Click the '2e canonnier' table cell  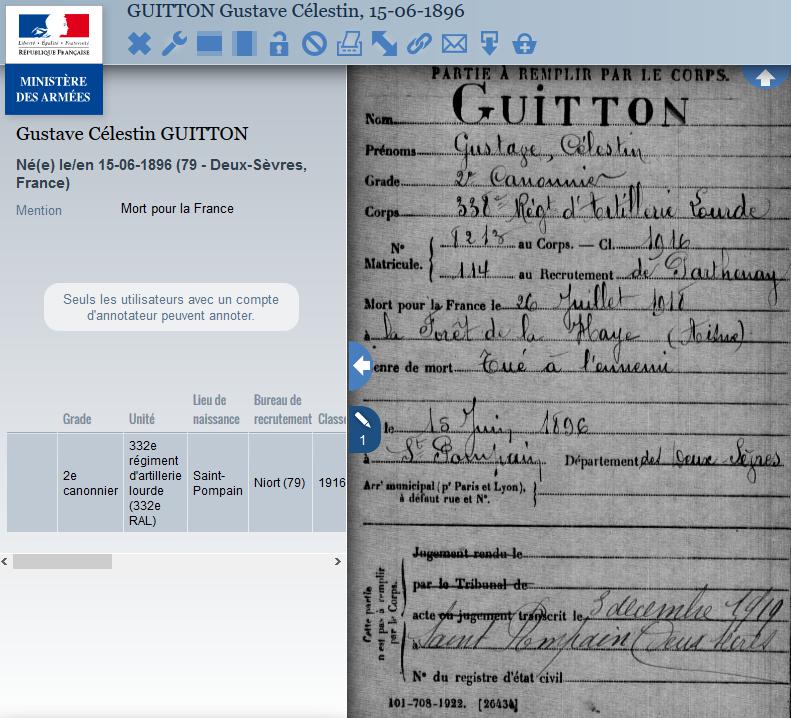(x=90, y=483)
